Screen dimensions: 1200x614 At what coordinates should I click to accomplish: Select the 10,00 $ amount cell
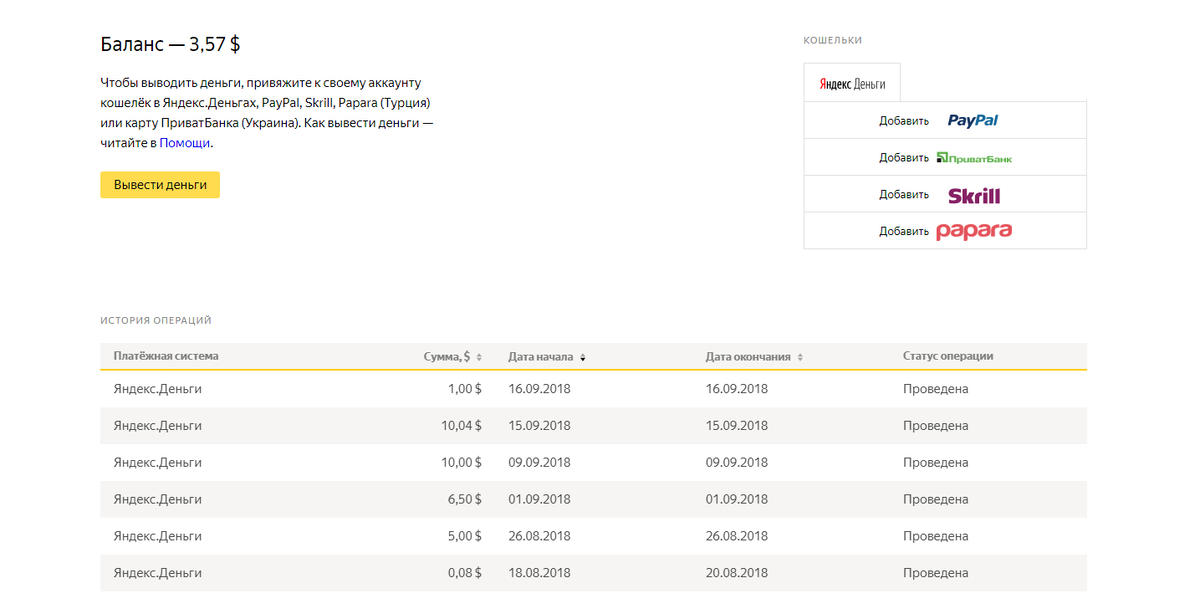pyautogui.click(x=461, y=463)
